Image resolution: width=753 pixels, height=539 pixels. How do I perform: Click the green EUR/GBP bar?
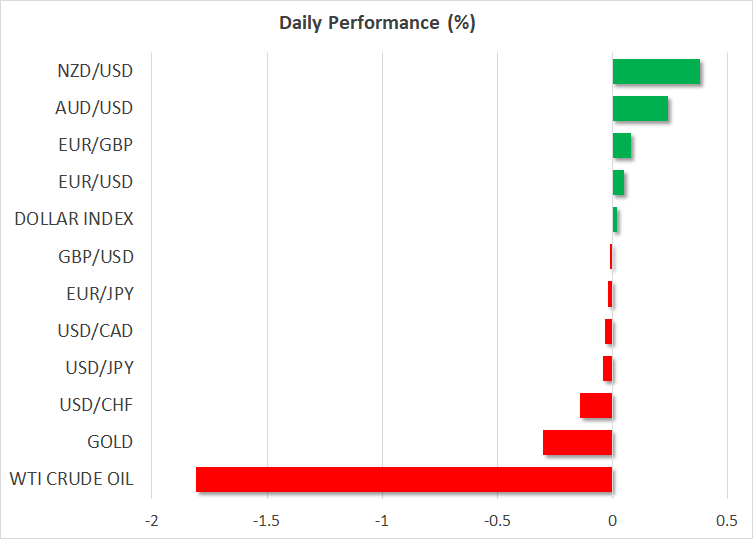(x=621, y=145)
